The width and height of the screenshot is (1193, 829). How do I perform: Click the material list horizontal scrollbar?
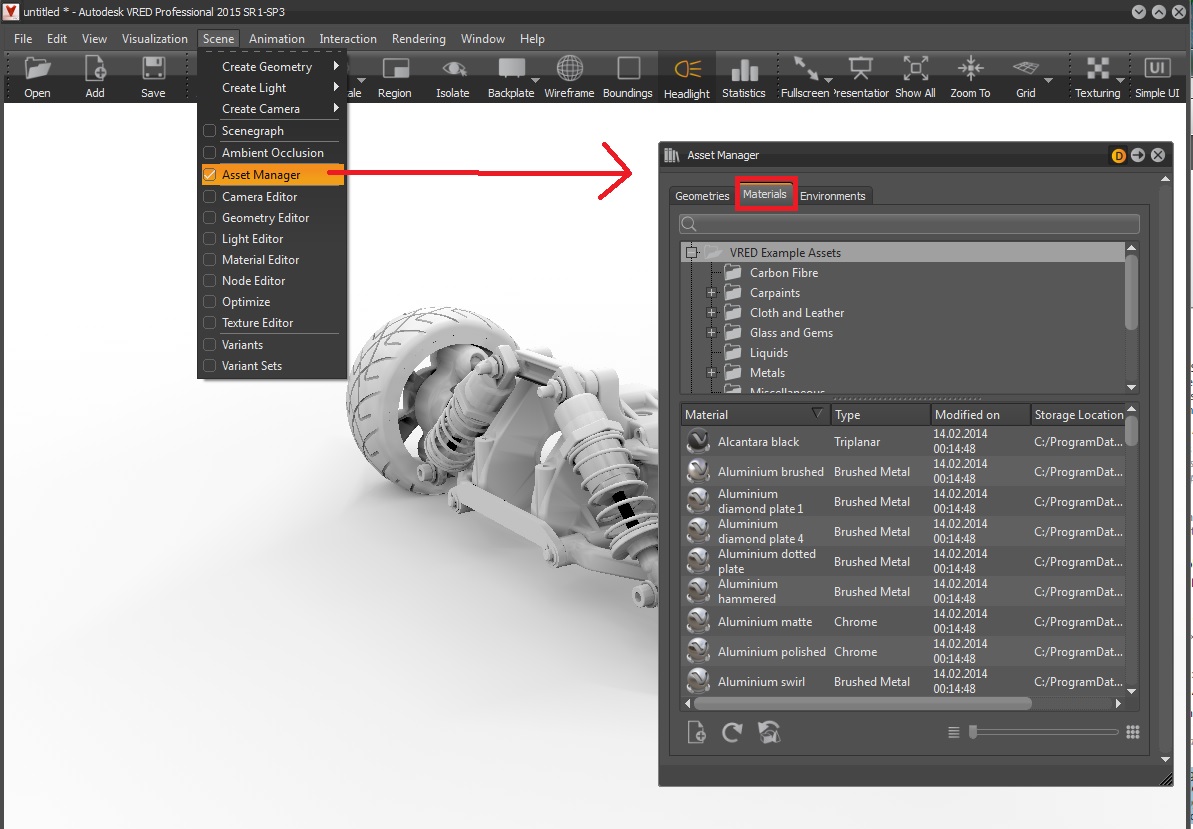[x=862, y=704]
